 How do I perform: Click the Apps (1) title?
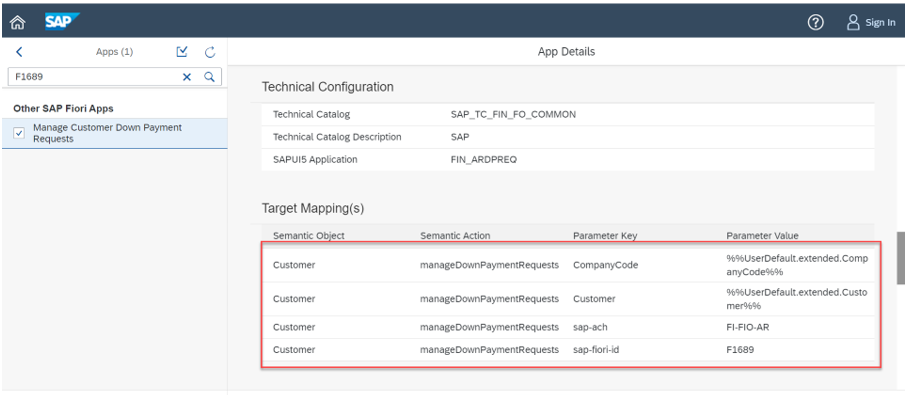pyautogui.click(x=114, y=52)
